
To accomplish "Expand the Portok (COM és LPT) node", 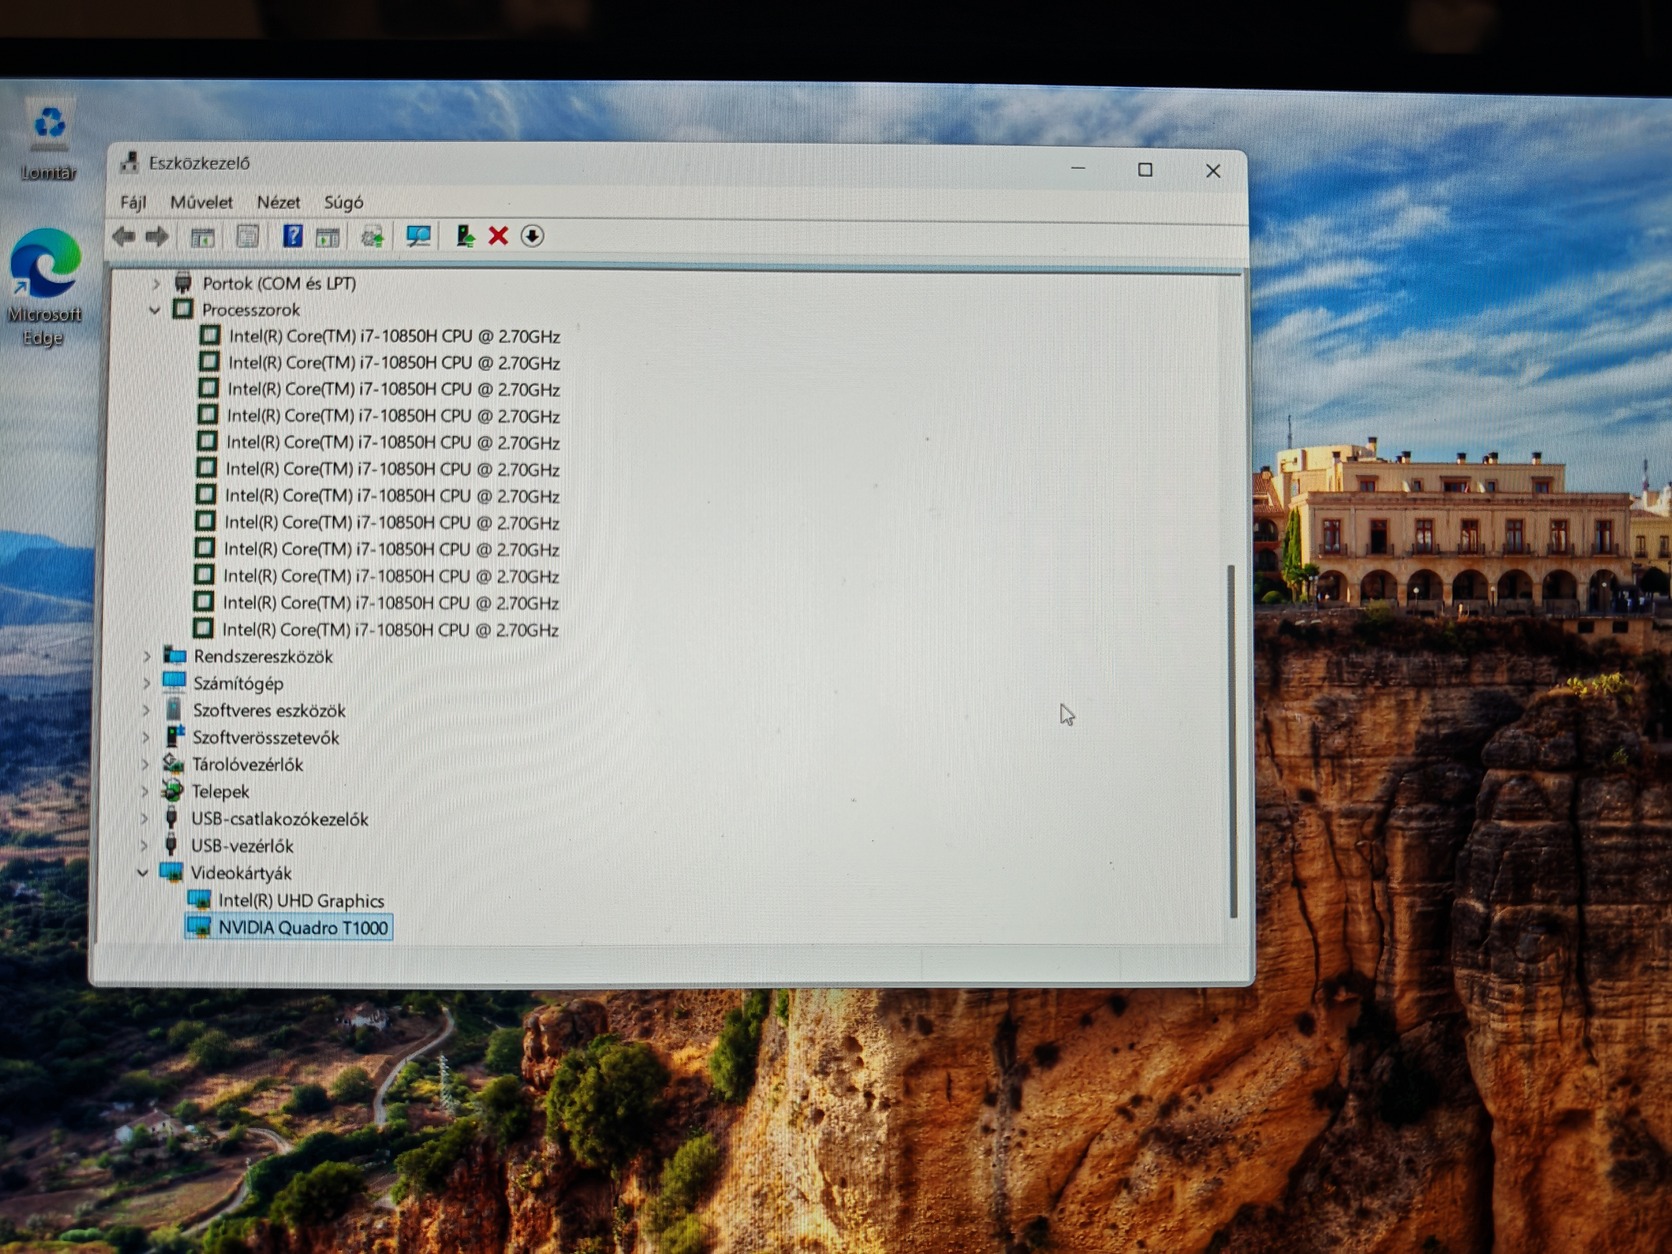I will tap(156, 284).
